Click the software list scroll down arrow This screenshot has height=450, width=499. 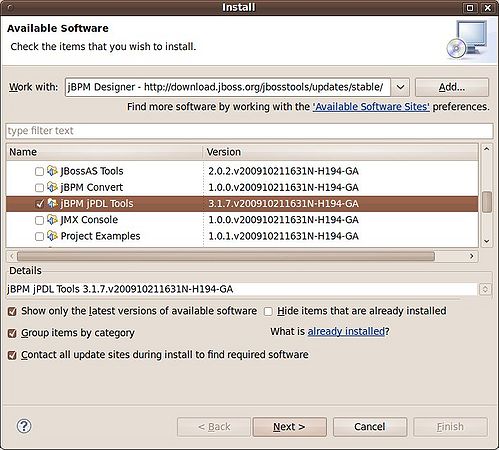(x=487, y=241)
